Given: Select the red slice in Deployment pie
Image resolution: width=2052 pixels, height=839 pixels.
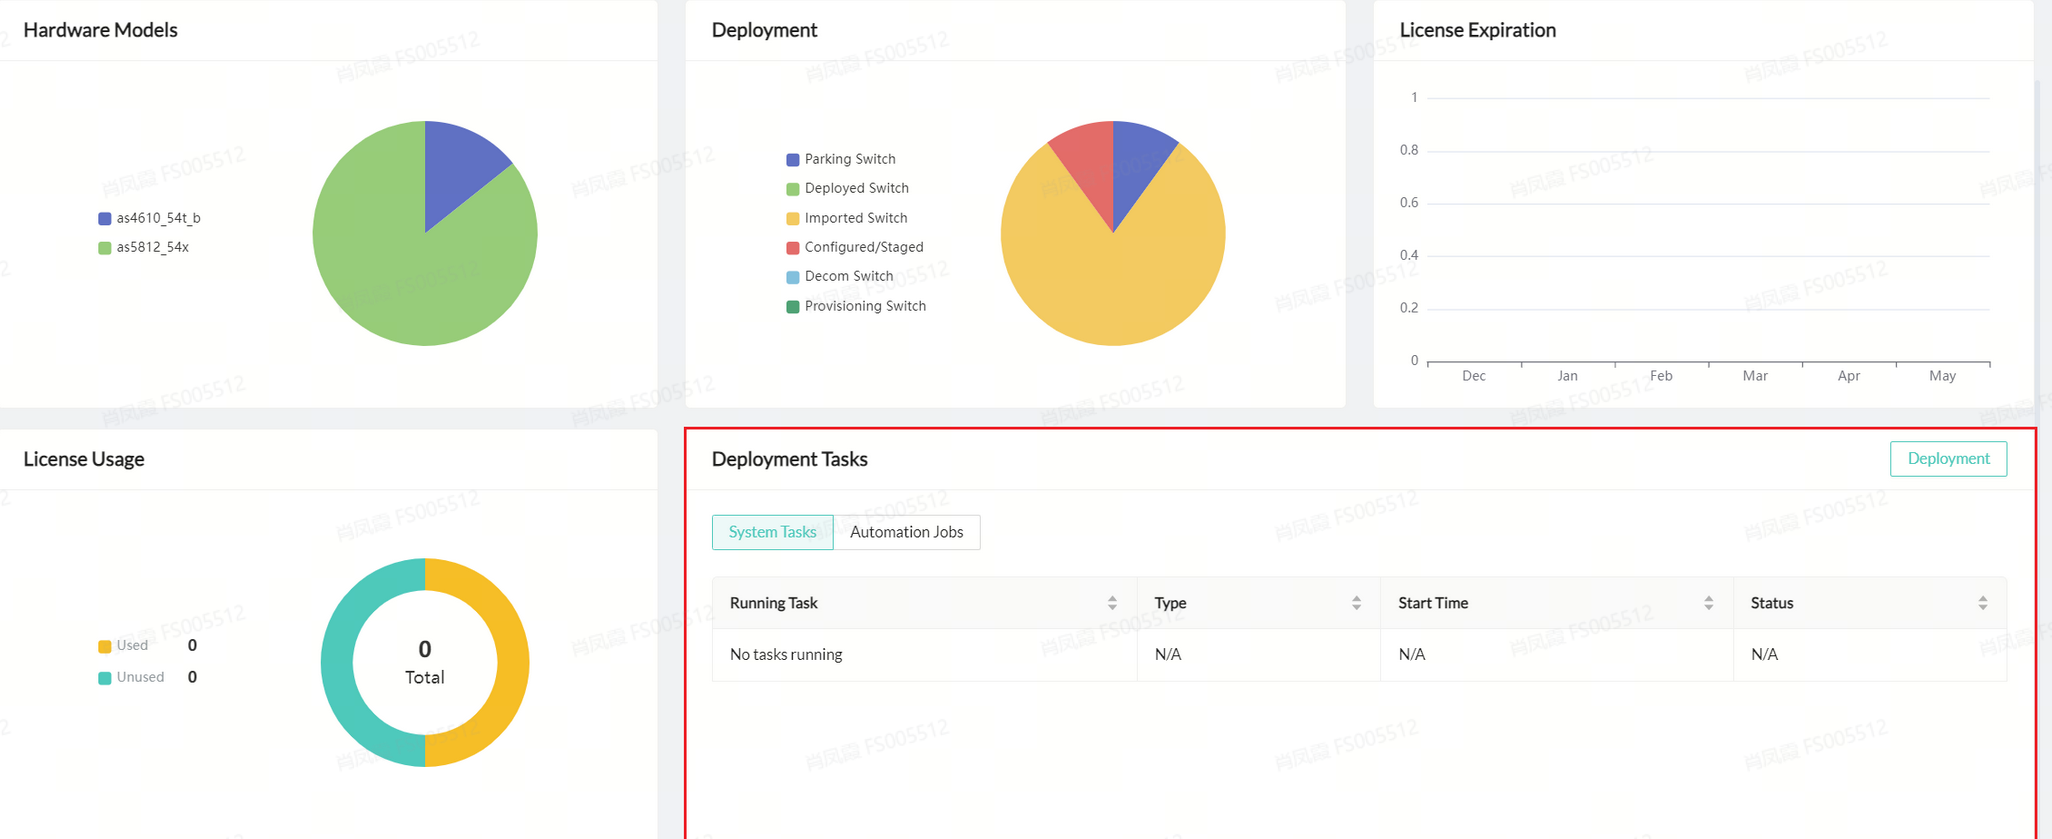Looking at the screenshot, I should tap(1085, 160).
